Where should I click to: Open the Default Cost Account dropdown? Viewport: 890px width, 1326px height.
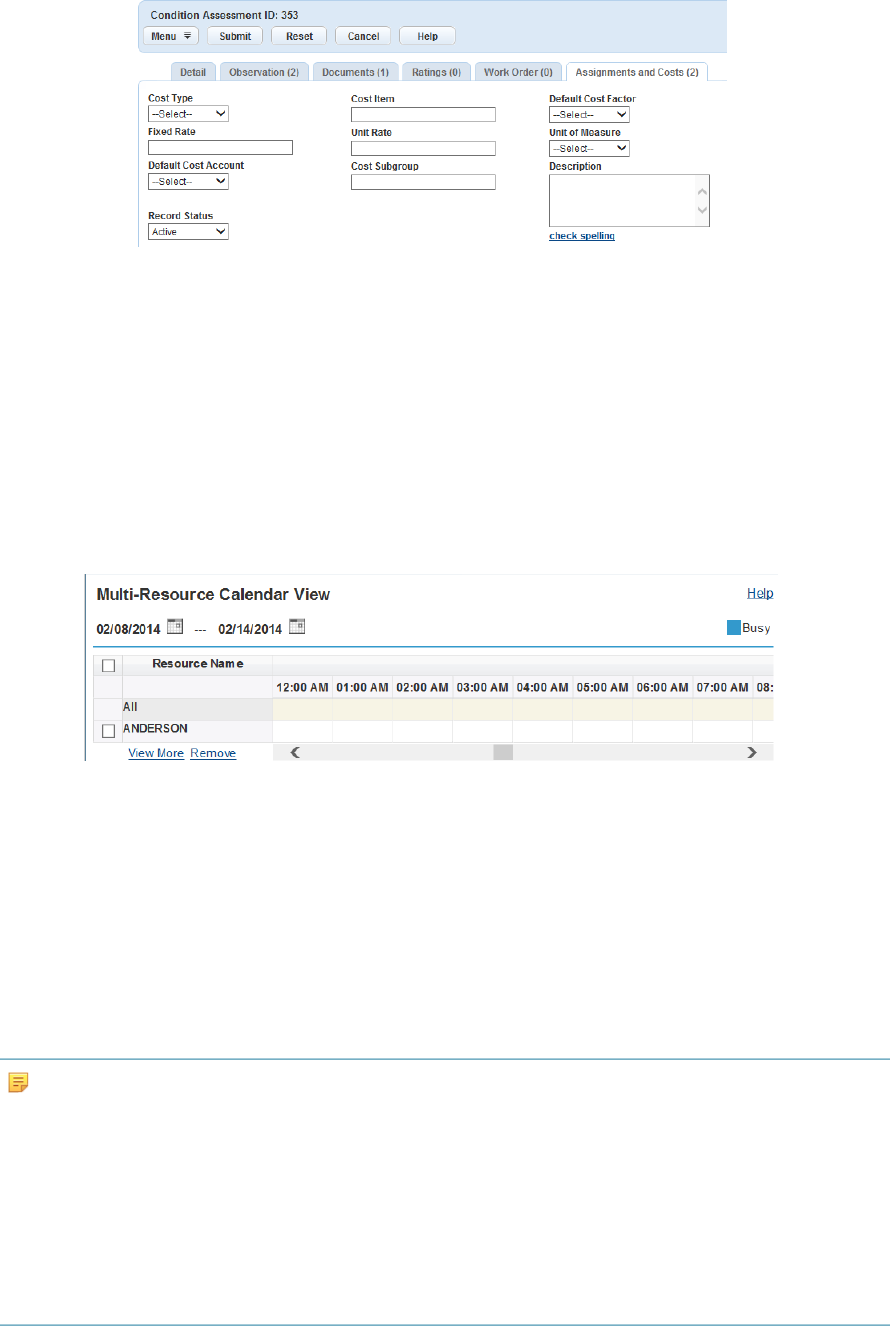point(188,181)
